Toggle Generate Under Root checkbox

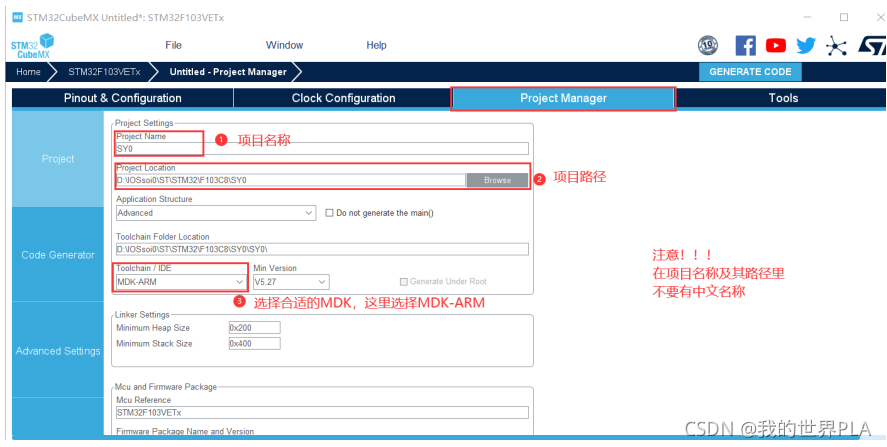point(404,281)
